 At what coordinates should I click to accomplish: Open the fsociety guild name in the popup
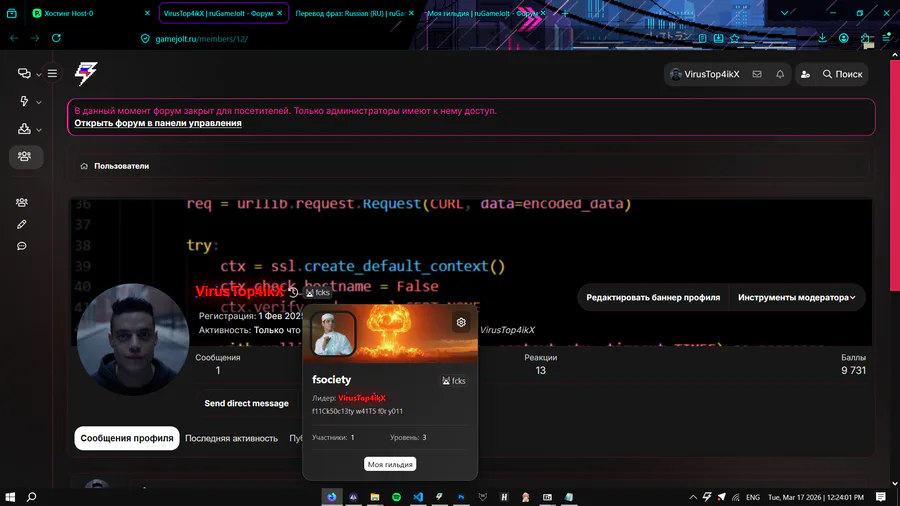tap(331, 380)
